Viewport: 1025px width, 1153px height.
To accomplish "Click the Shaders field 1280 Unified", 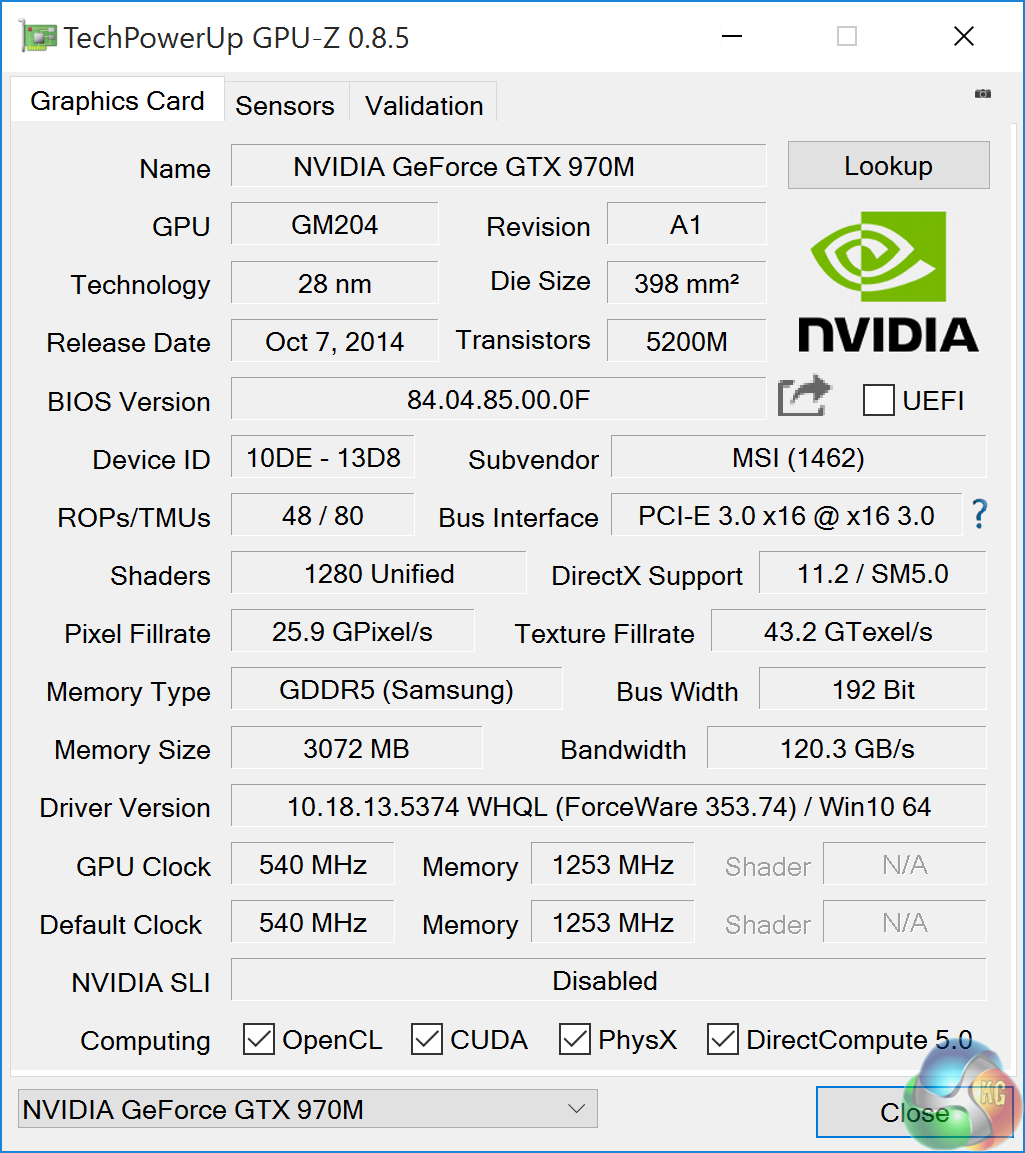I will pos(379,573).
